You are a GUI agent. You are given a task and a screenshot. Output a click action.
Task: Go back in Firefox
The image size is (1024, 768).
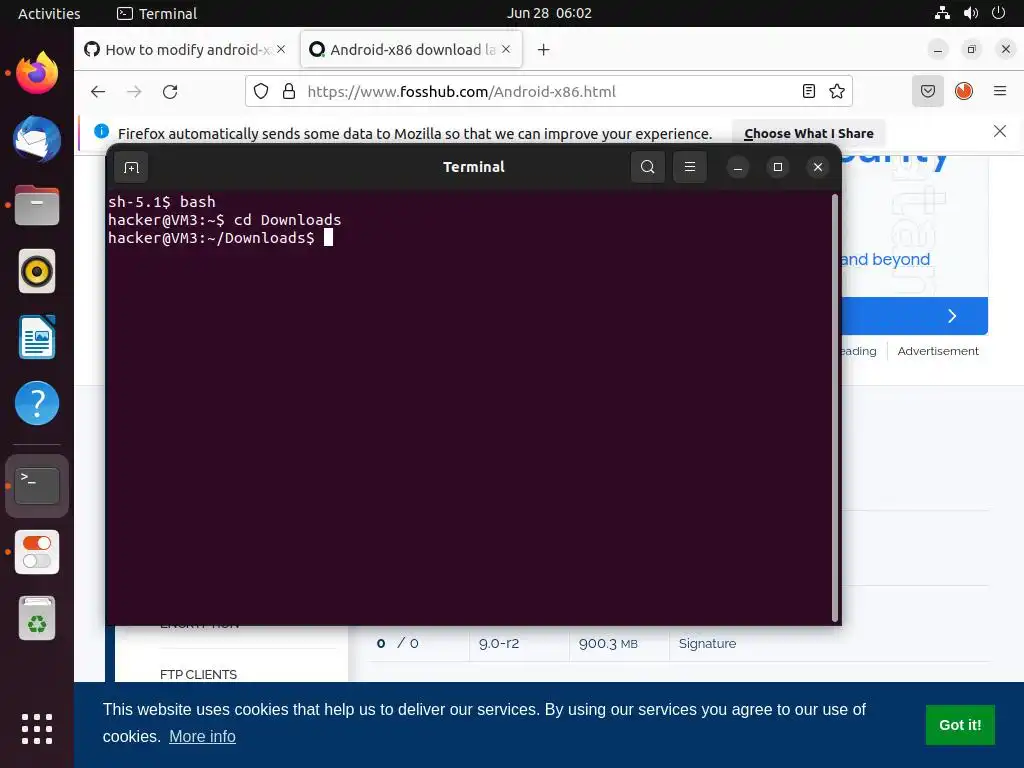pyautogui.click(x=98, y=91)
